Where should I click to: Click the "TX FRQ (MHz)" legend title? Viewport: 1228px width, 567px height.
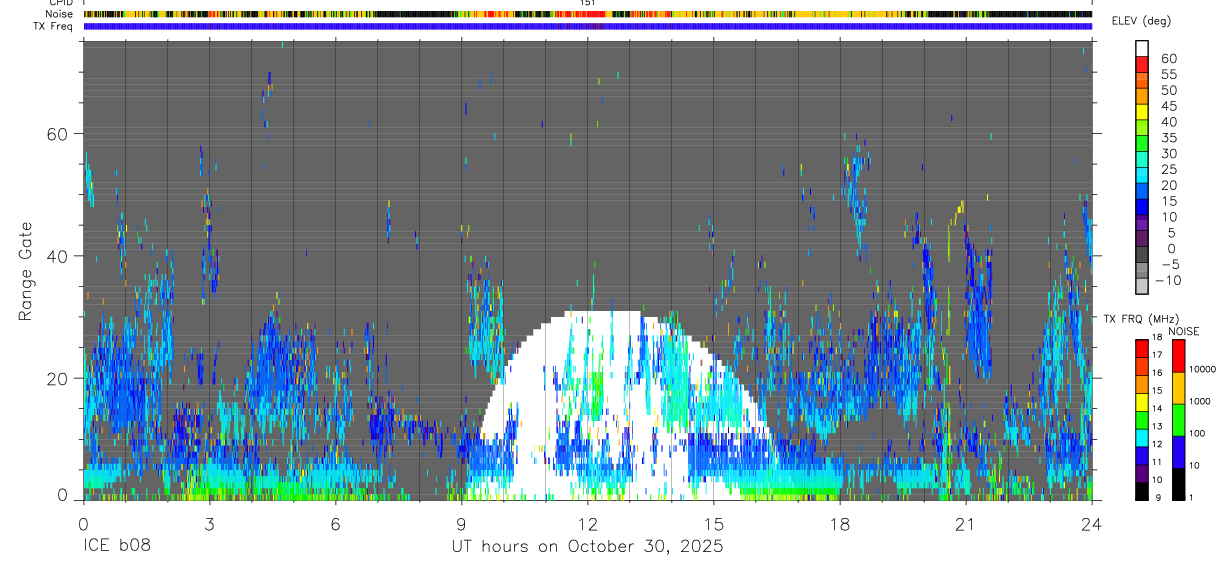click(1140, 319)
